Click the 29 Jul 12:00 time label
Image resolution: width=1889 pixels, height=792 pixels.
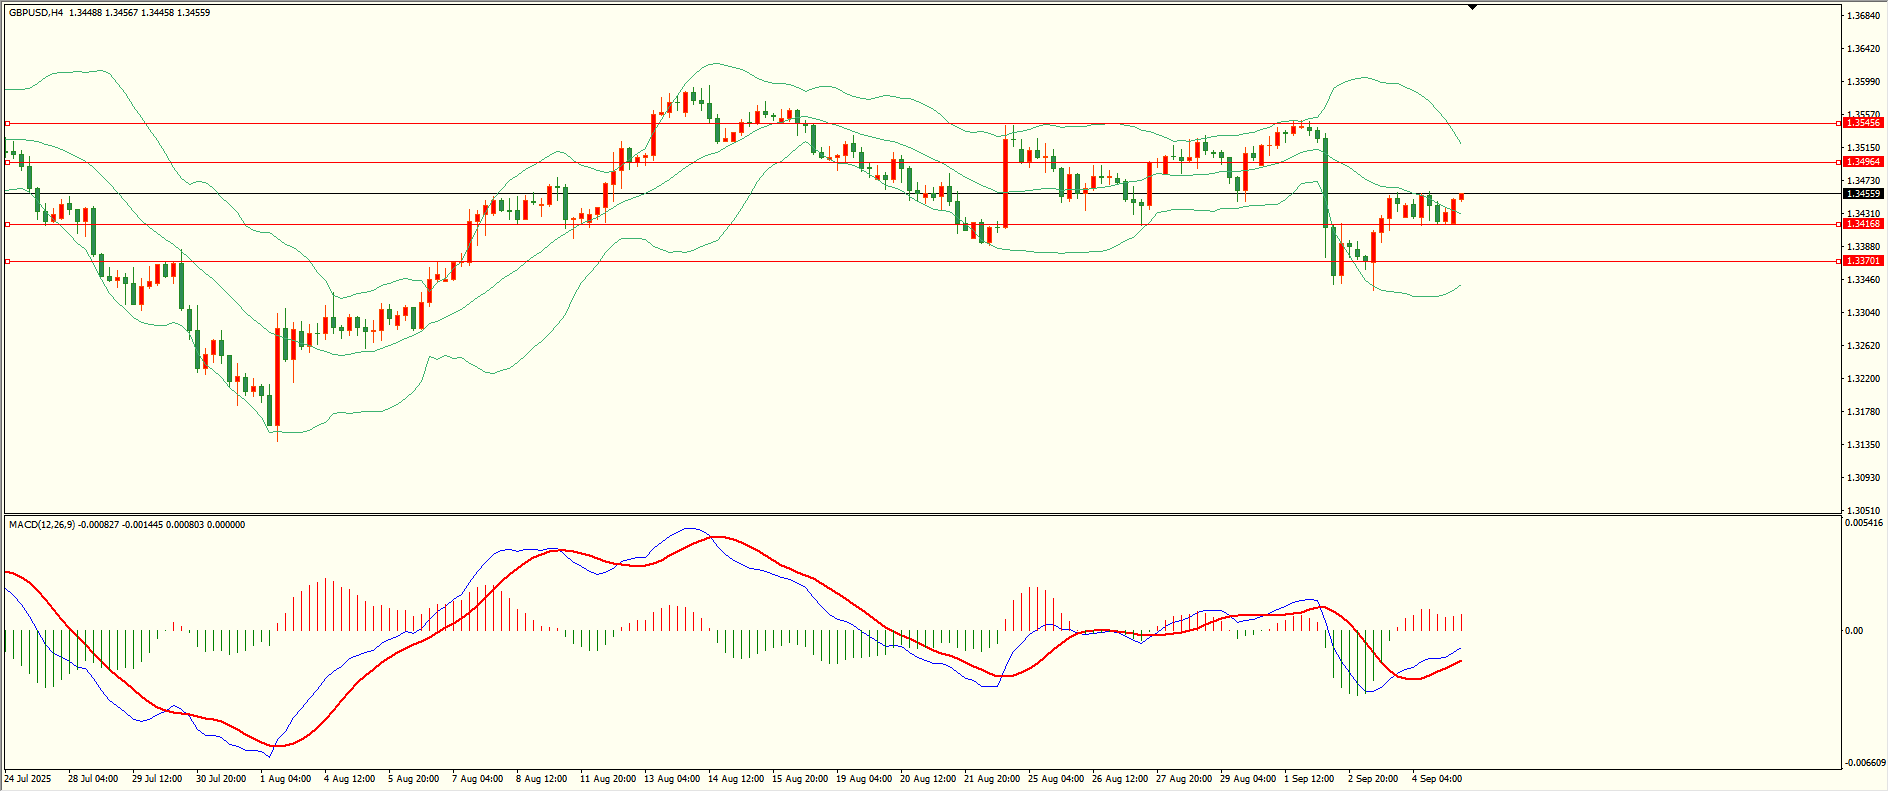point(157,779)
